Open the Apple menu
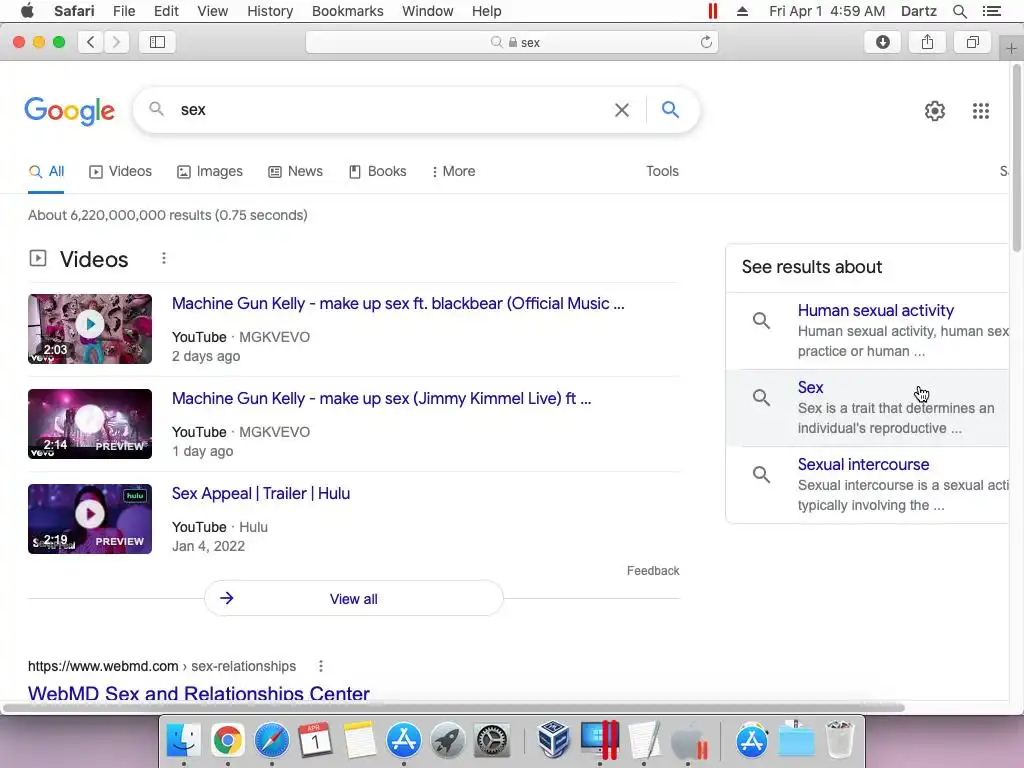1024x768 pixels. click(27, 11)
